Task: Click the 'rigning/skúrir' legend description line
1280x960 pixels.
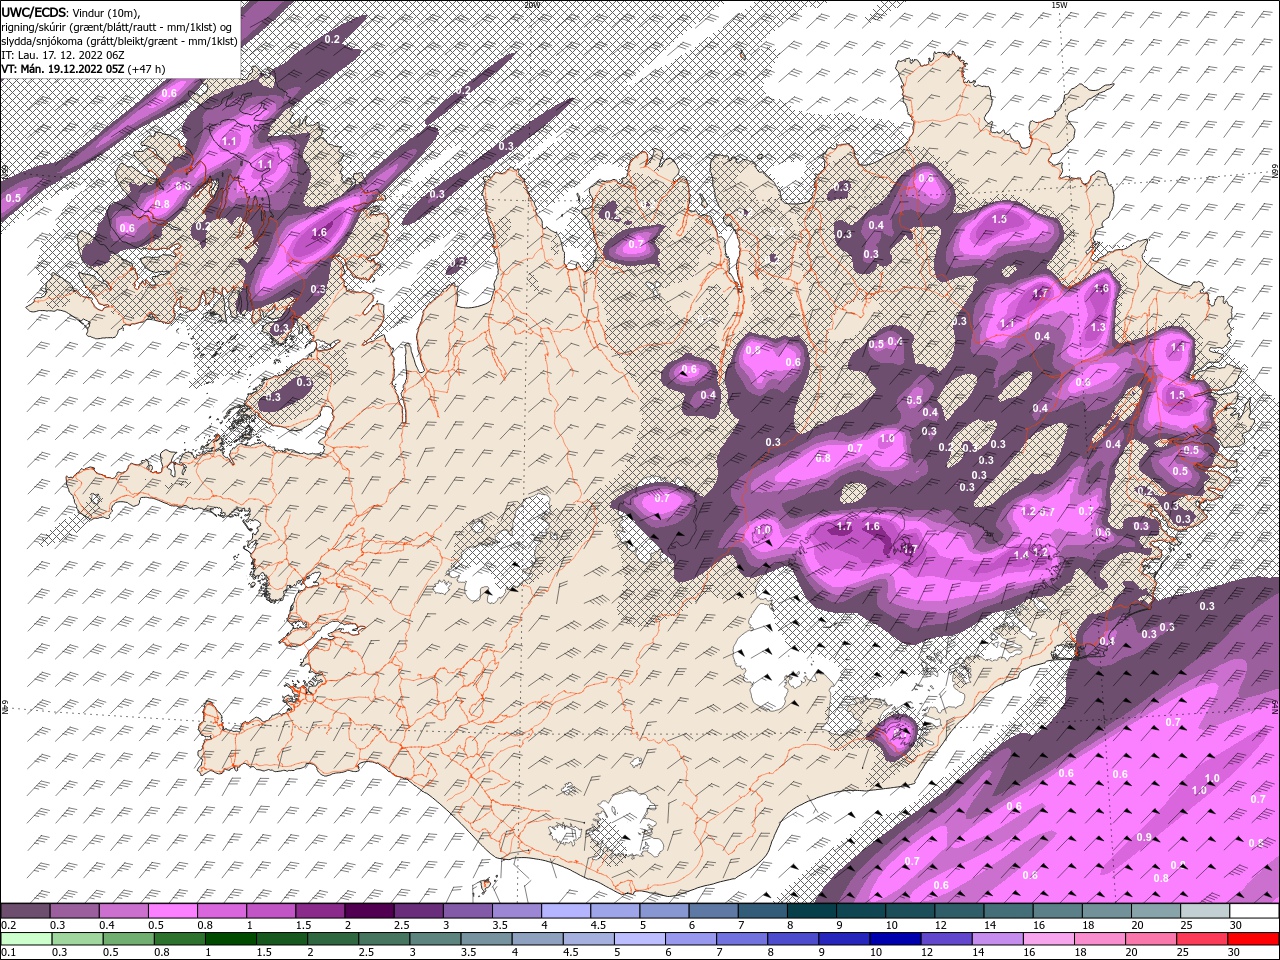Action: [x=117, y=26]
